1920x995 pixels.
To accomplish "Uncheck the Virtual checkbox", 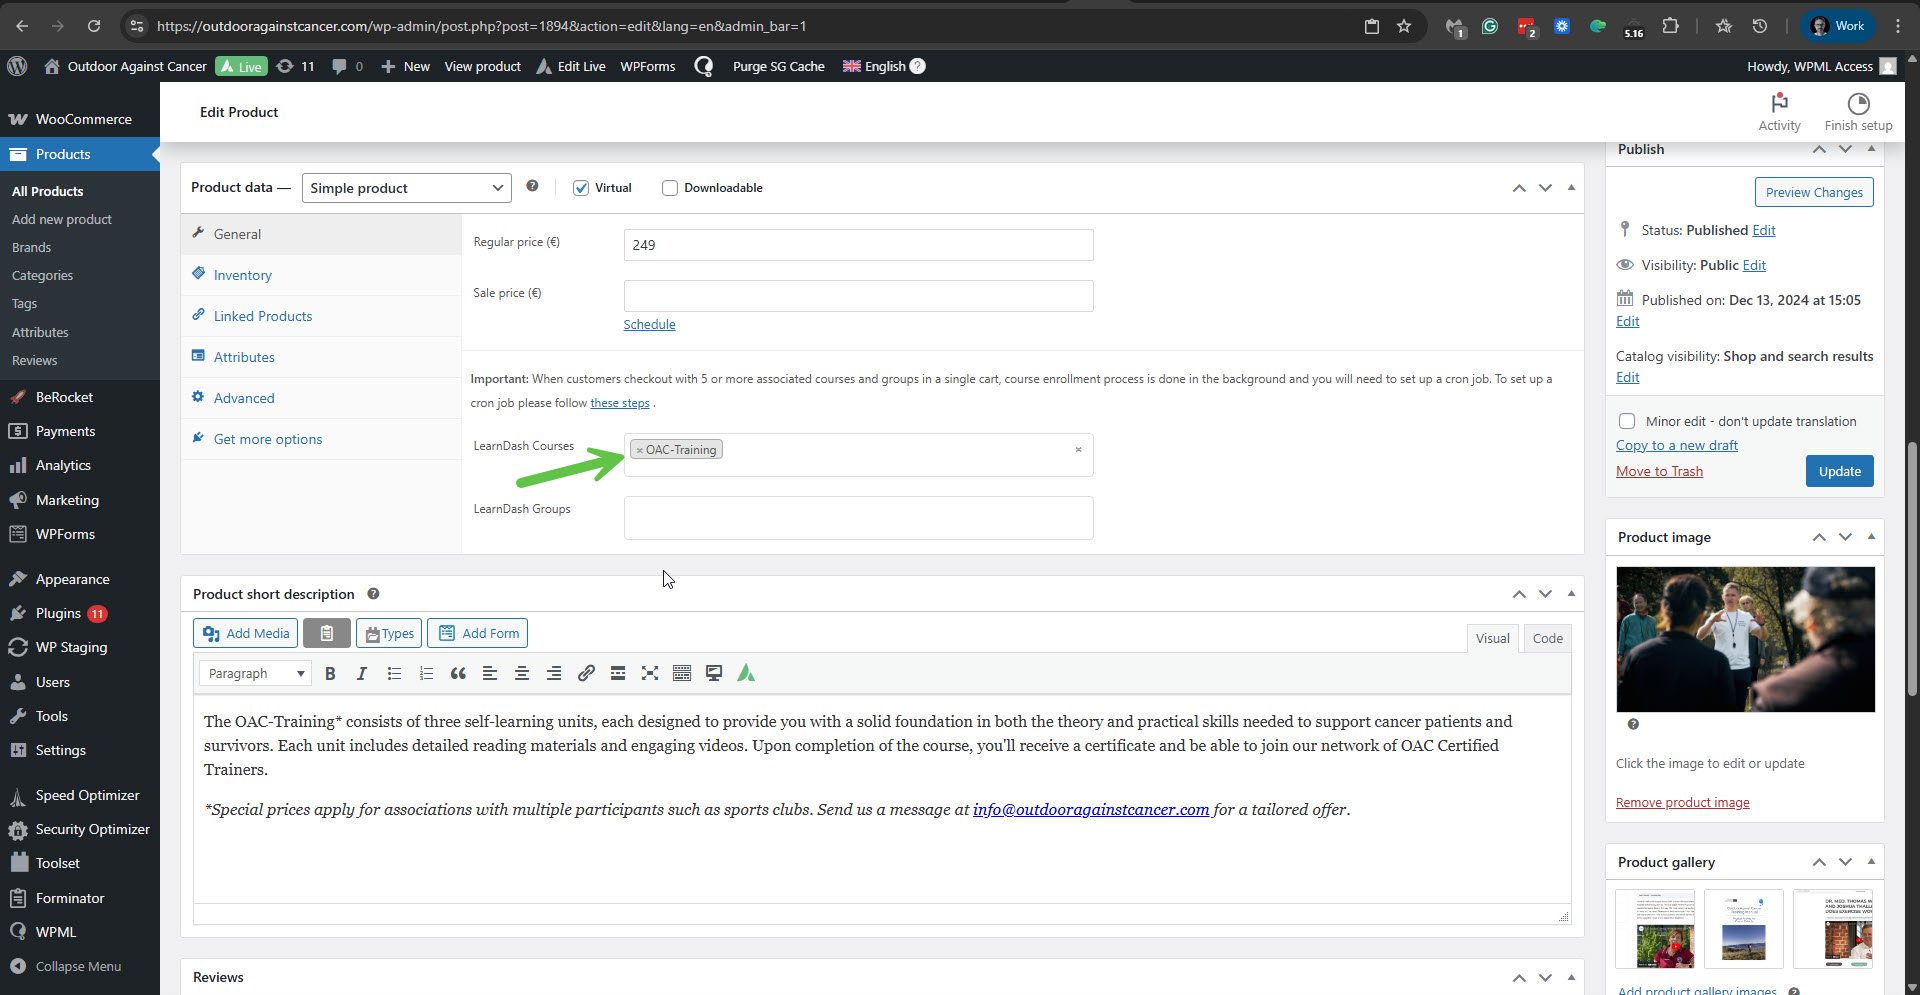I will click(x=581, y=188).
